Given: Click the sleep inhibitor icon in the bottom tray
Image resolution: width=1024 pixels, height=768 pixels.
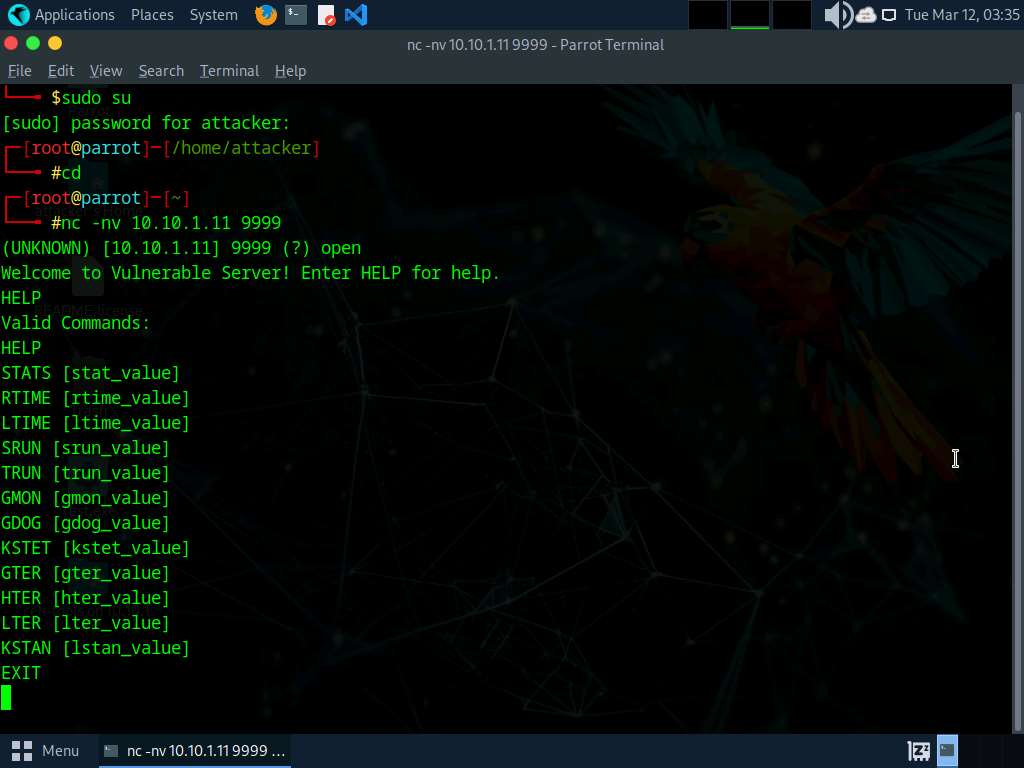Looking at the screenshot, I should (x=918, y=751).
